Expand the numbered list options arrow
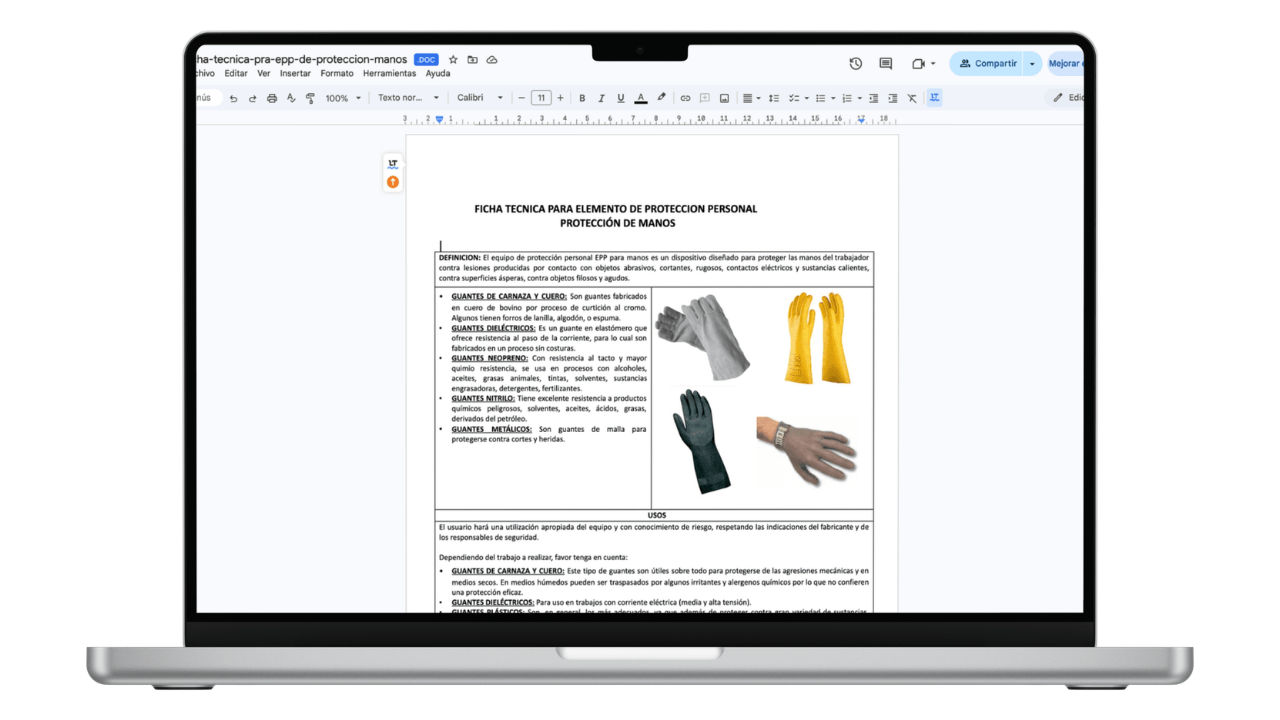 coord(860,97)
